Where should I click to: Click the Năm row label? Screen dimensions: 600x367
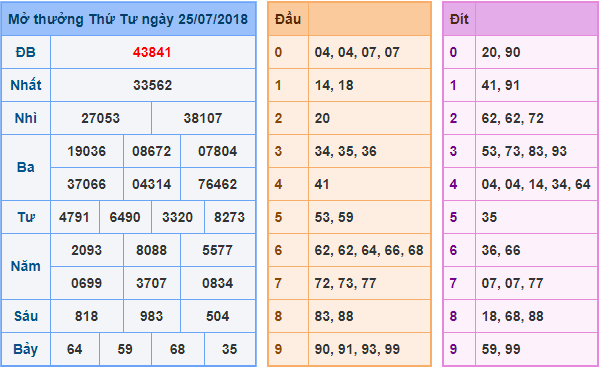pos(26,266)
